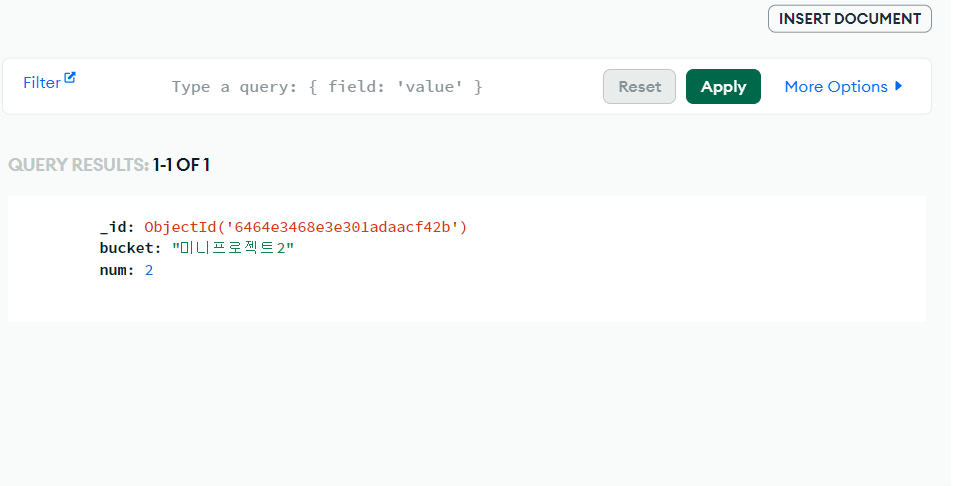Click the QUERY RESULTS label
953x486 pixels.
click(x=78, y=165)
